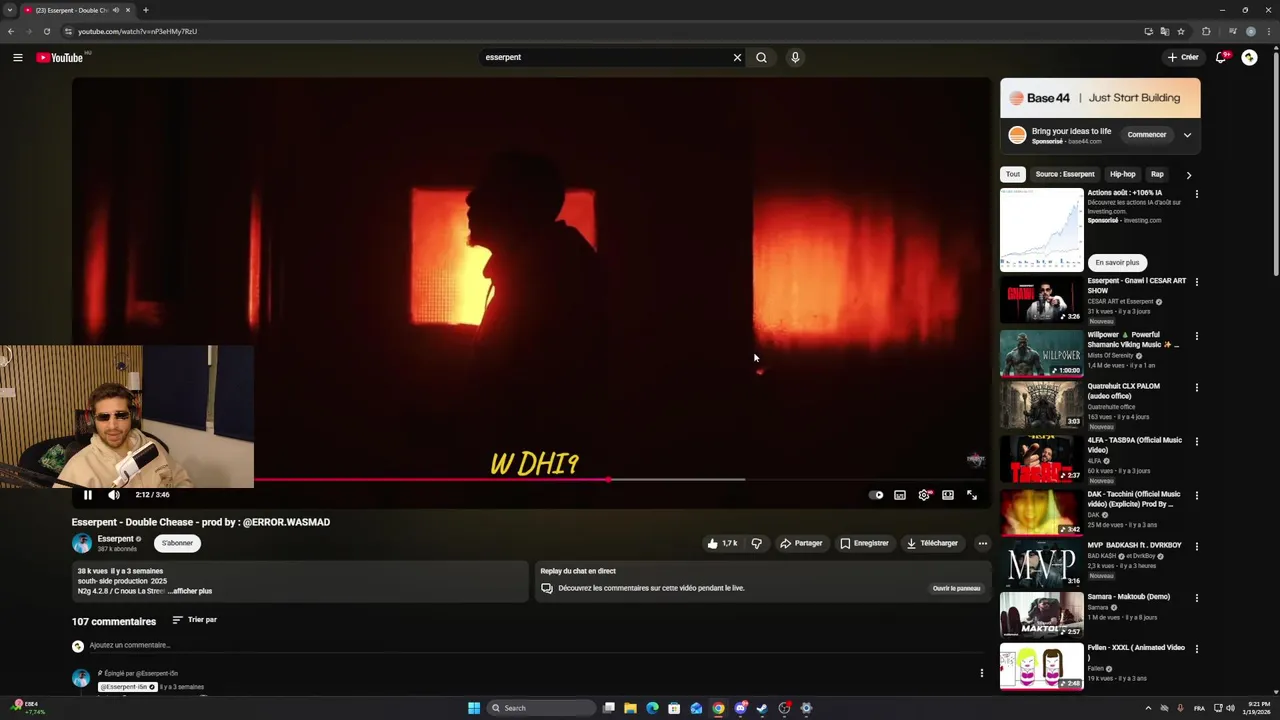Select the Rap filter chip
Viewport: 1280px width, 720px height.
(x=1157, y=174)
